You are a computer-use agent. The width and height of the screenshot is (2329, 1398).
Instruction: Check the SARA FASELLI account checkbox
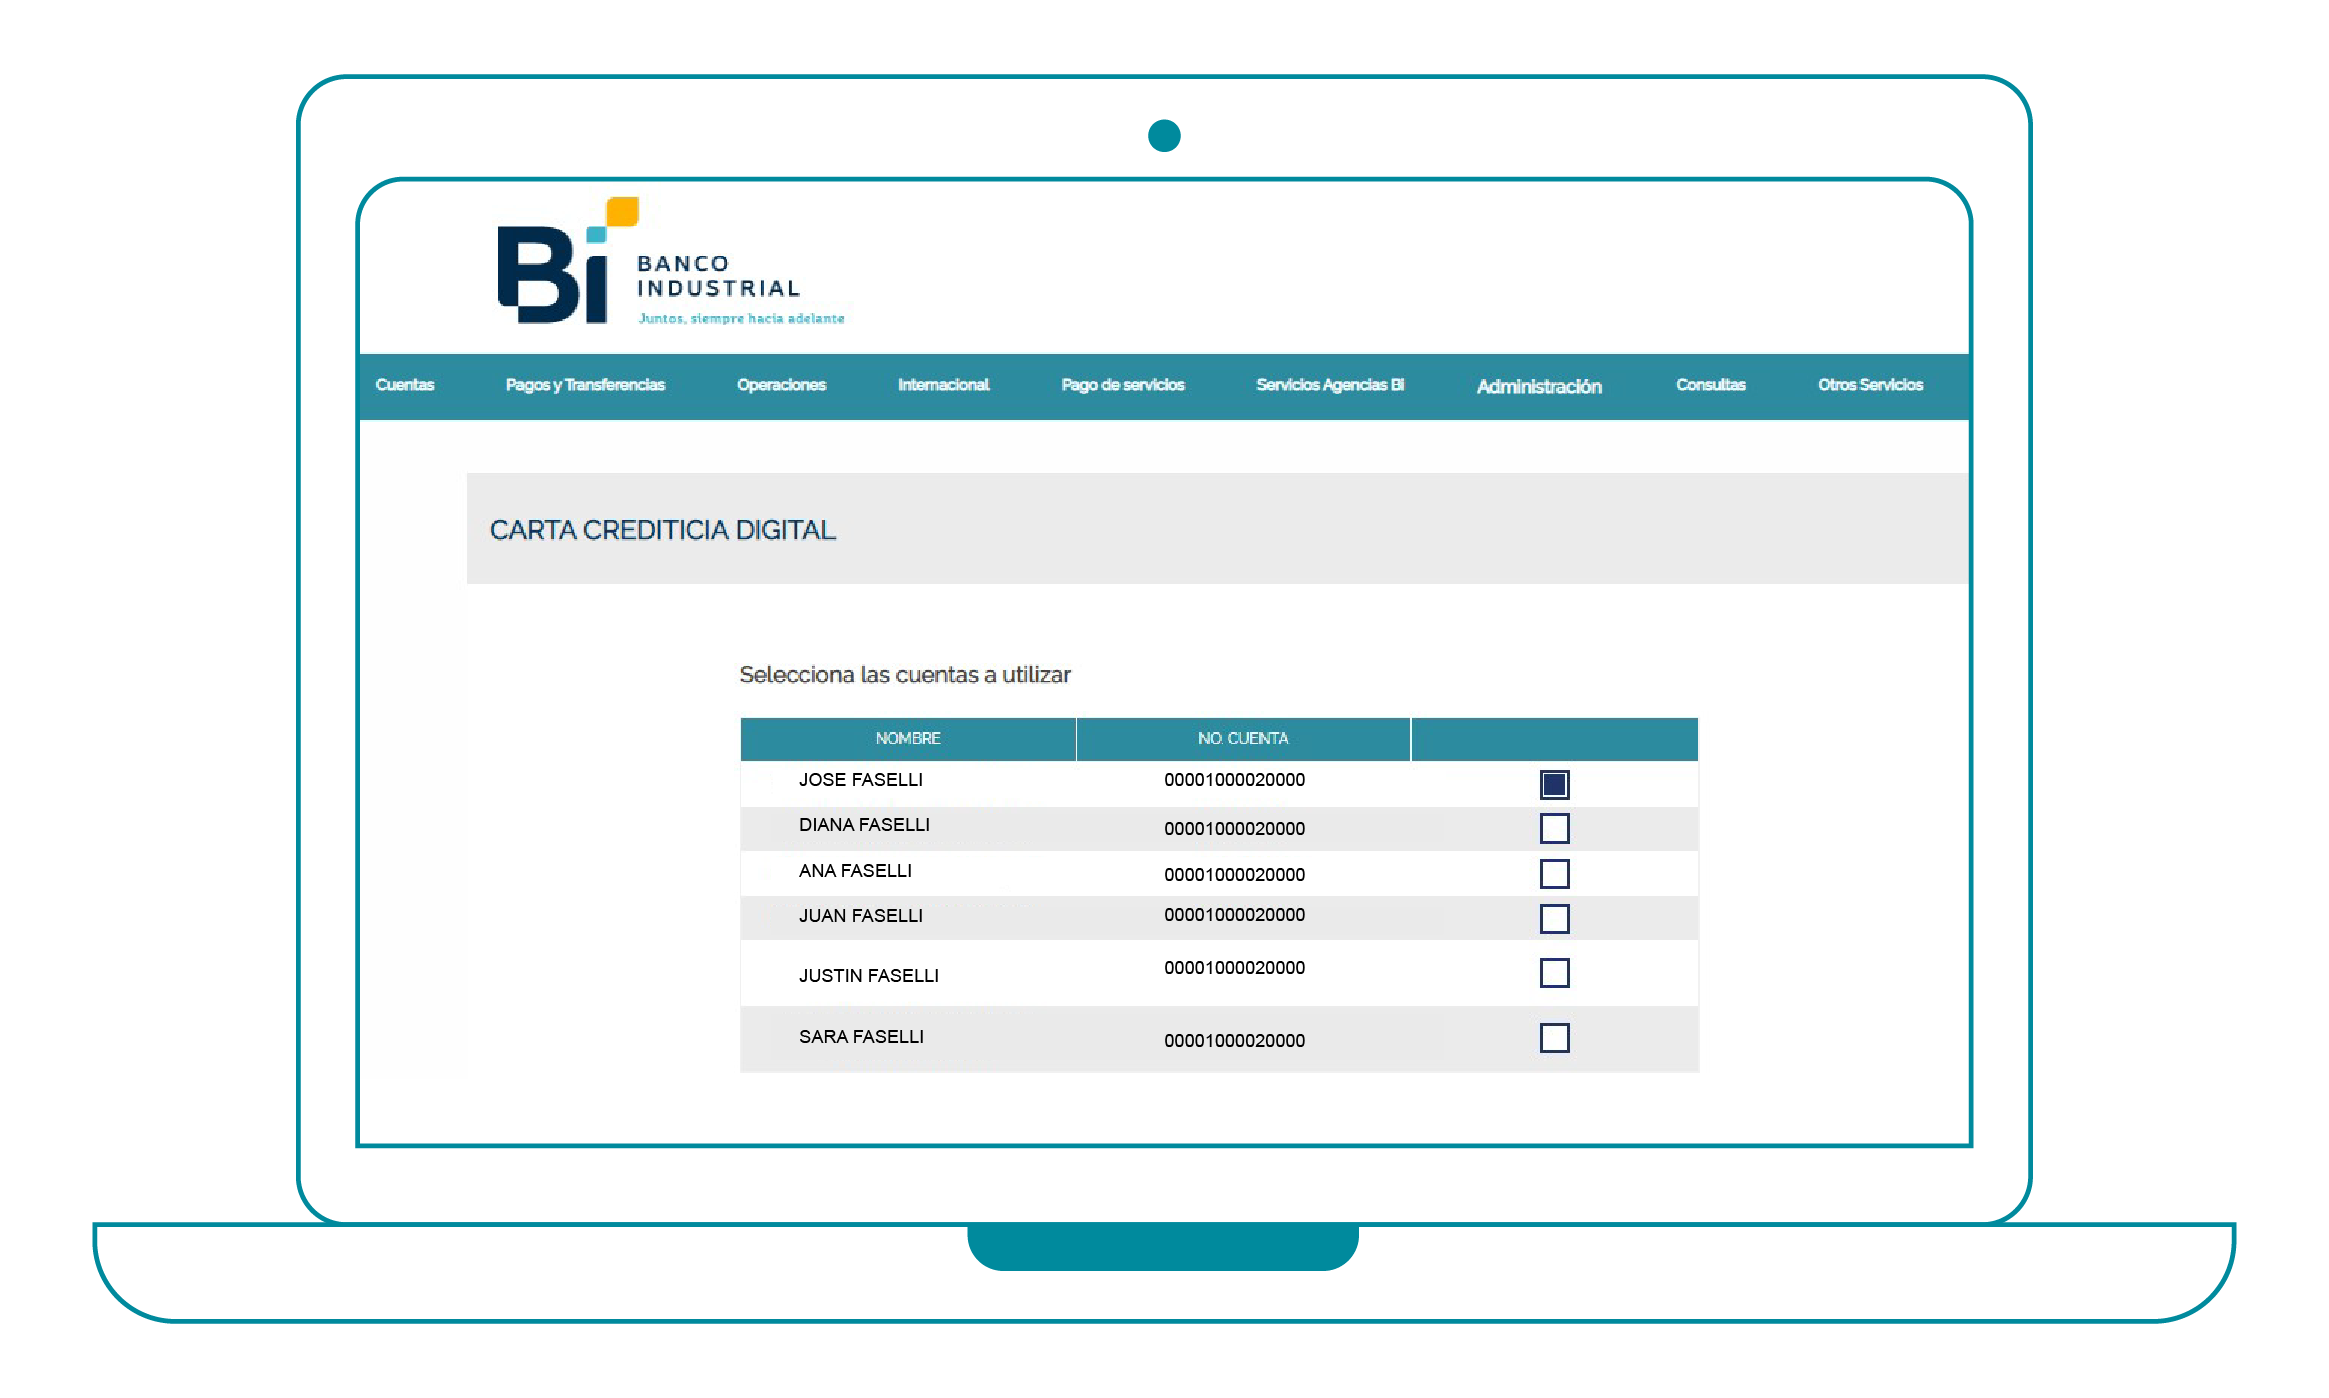pyautogui.click(x=1554, y=1038)
